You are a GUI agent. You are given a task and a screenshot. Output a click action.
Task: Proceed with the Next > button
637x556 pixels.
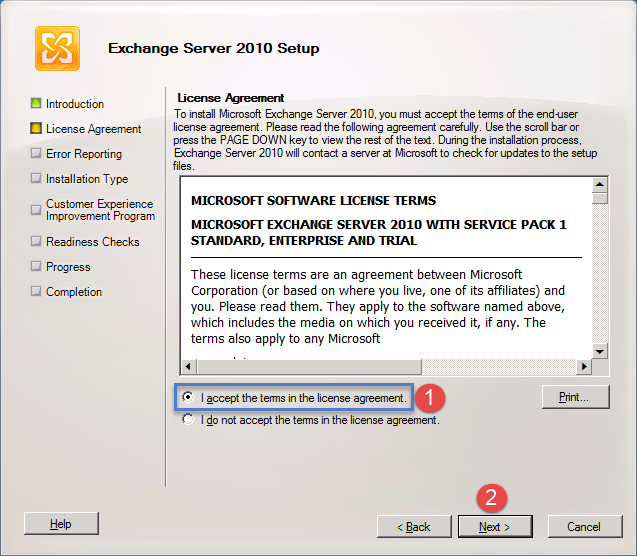coord(495,527)
